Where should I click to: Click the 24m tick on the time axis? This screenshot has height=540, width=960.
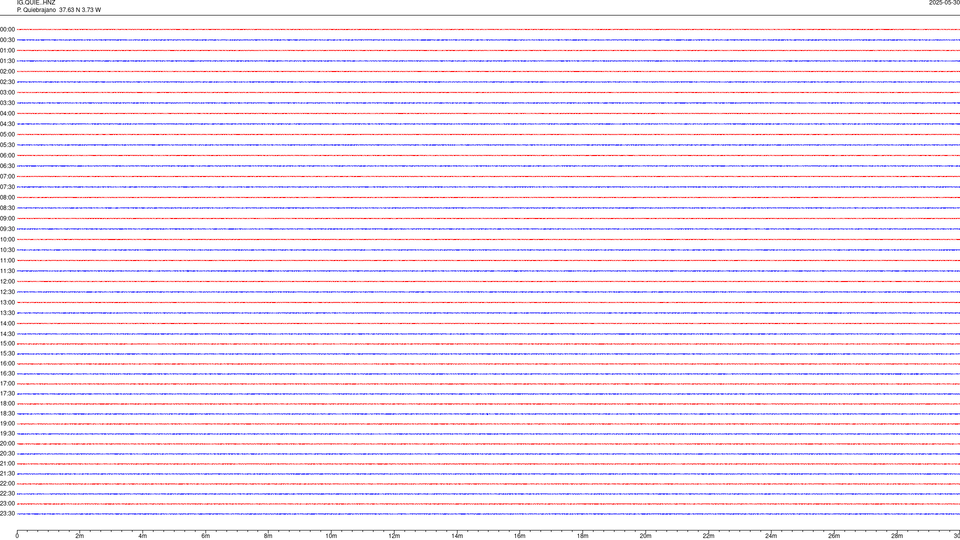tap(771, 536)
